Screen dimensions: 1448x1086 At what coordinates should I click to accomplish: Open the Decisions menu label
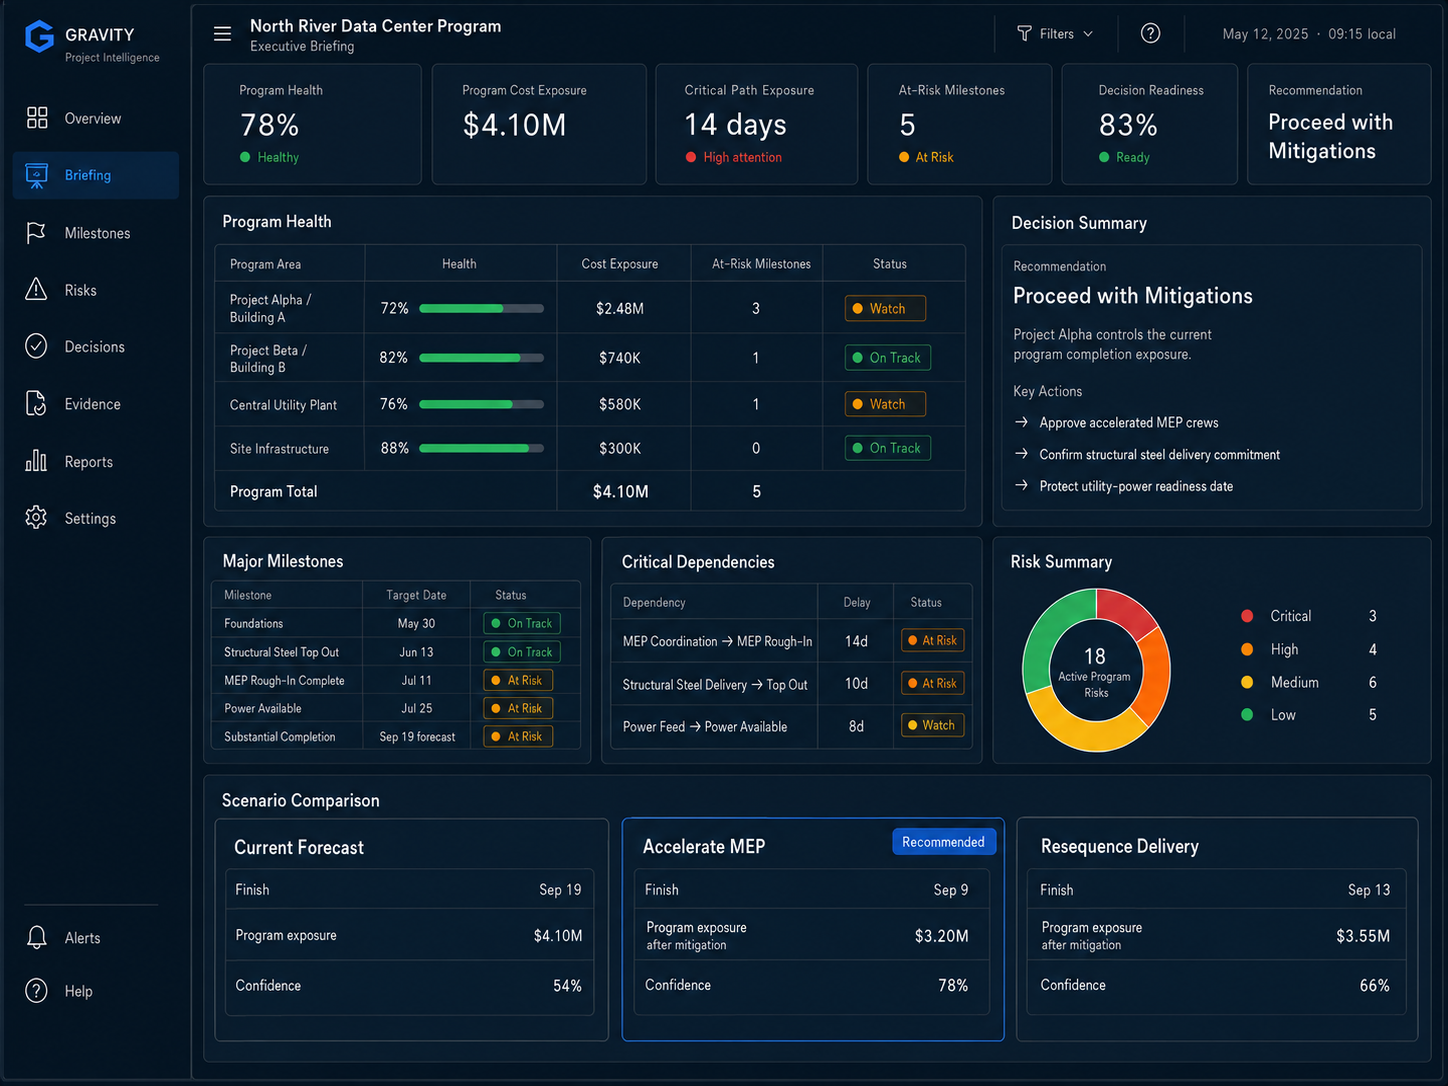(x=95, y=347)
